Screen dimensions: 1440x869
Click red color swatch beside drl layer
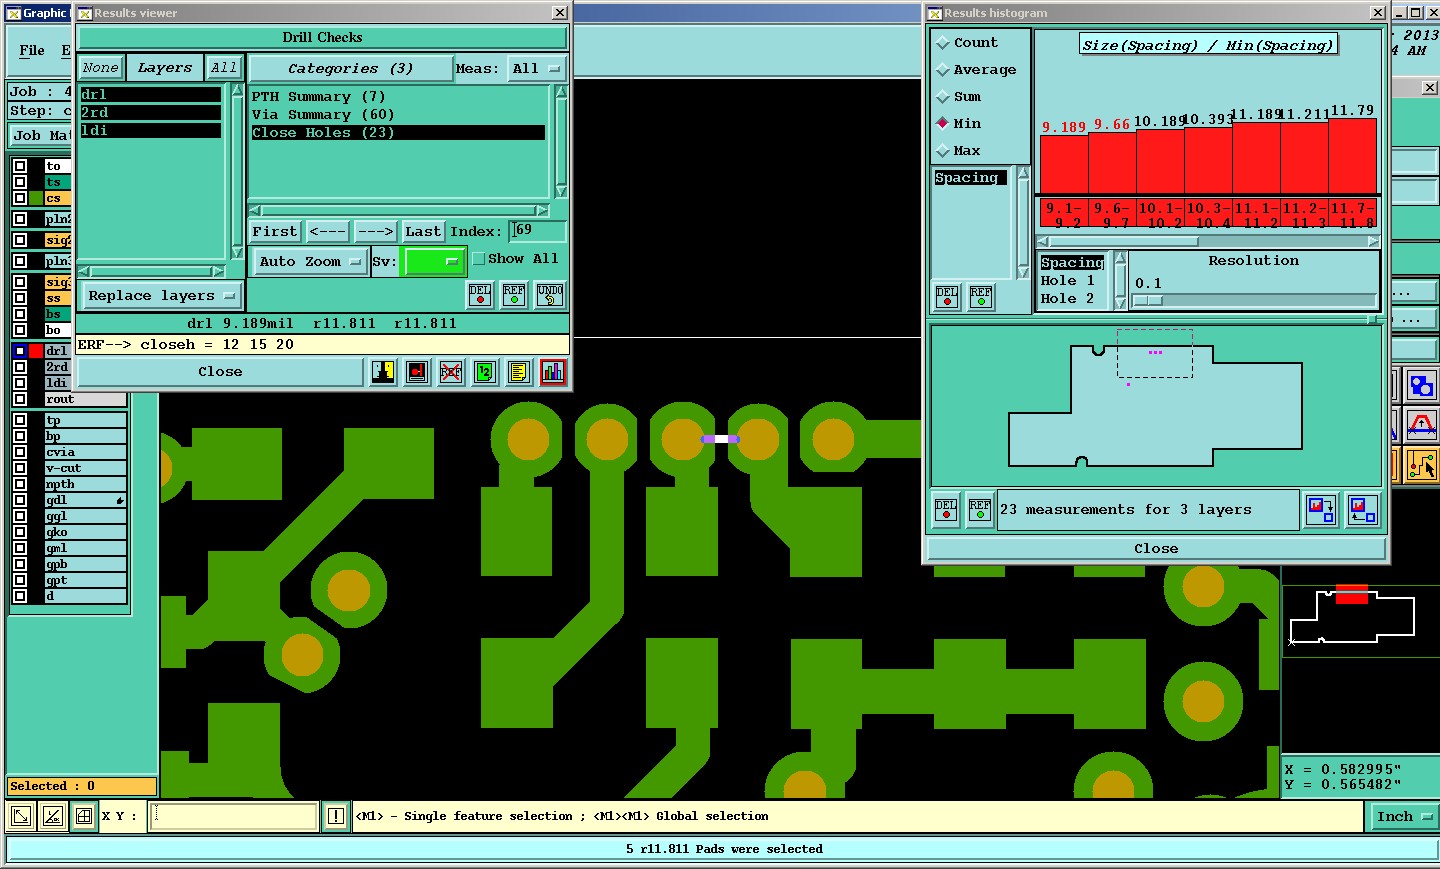[x=37, y=351]
